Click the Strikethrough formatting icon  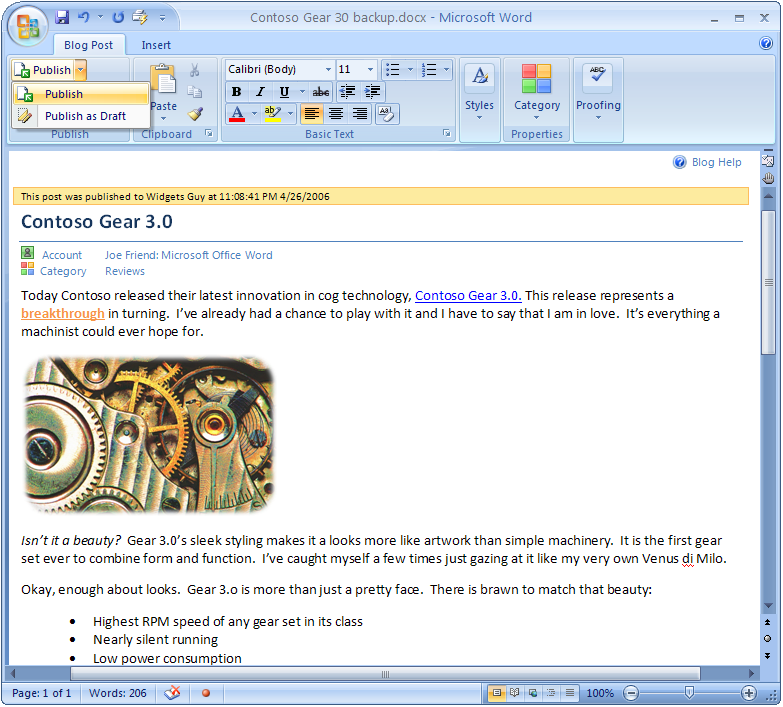(321, 92)
